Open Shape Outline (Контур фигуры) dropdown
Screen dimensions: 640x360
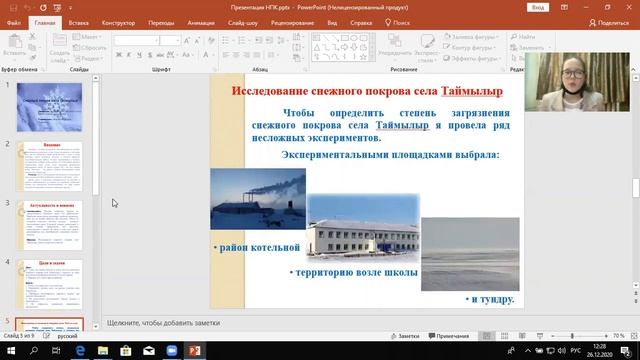click(x=469, y=48)
